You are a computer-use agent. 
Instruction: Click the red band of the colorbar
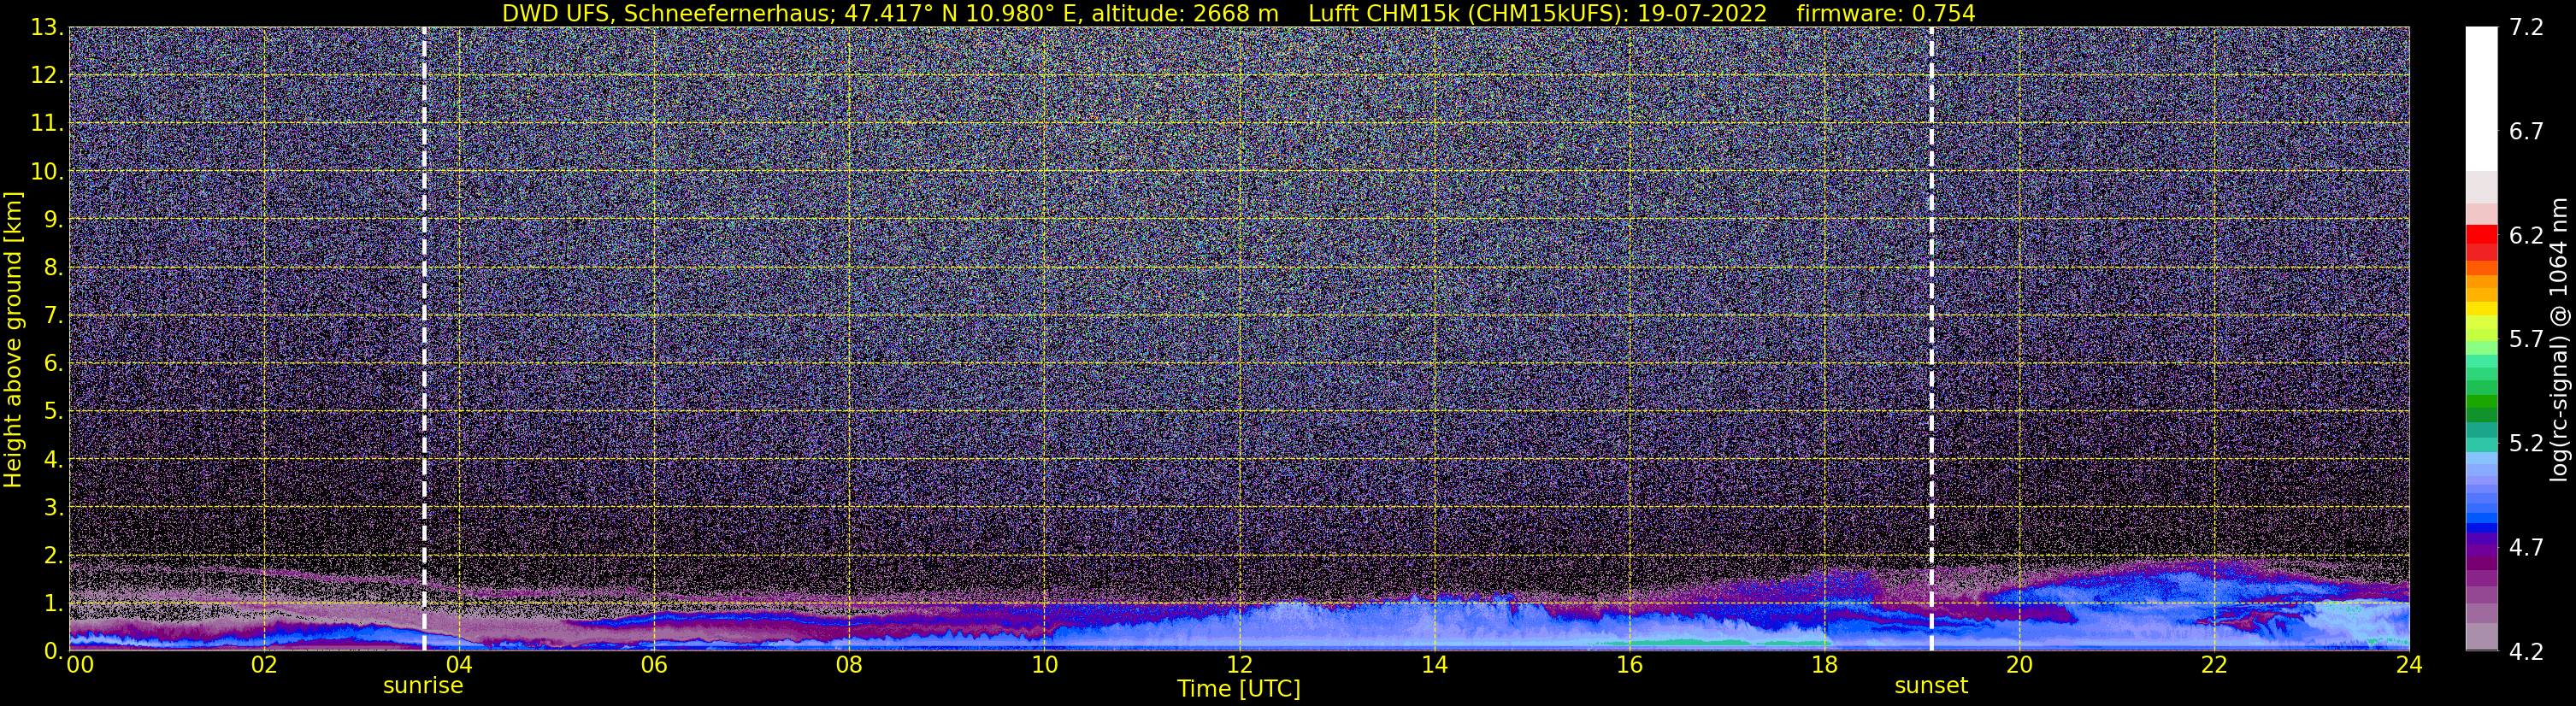2481,235
